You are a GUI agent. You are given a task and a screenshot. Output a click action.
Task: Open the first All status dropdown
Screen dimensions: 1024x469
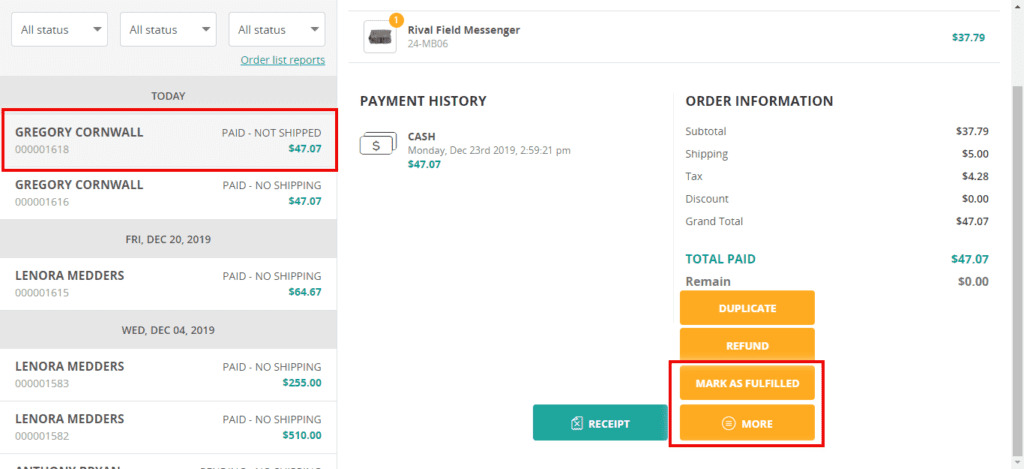59,29
